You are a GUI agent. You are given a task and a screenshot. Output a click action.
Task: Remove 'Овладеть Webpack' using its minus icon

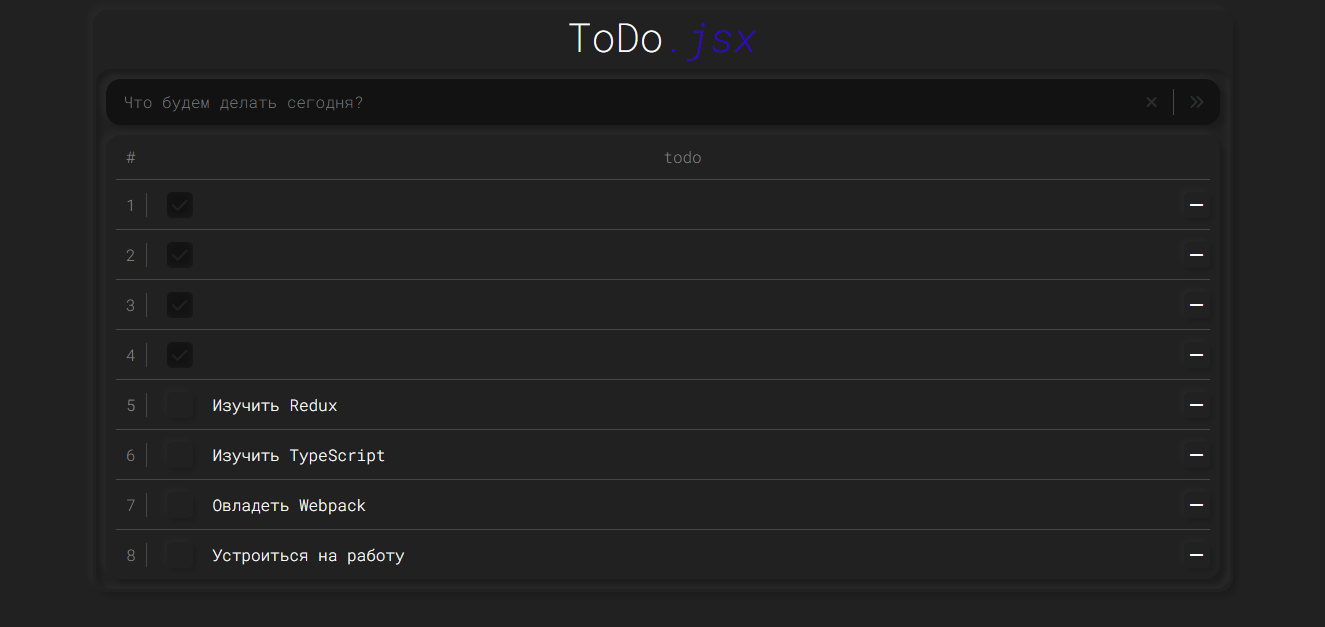1196,505
